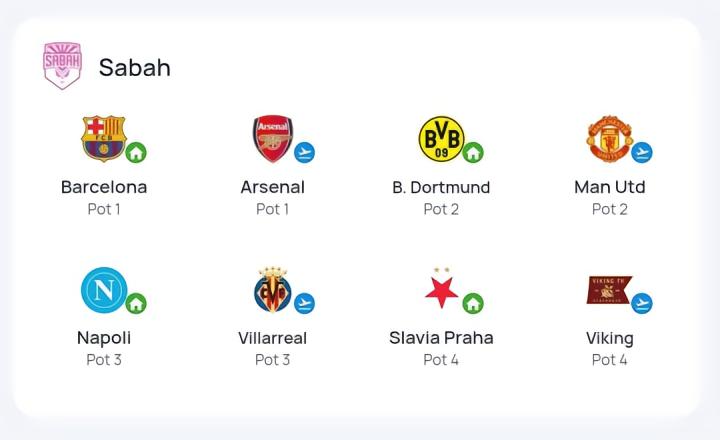Viewport: 720px width, 440px height.
Task: Click the B. Dortmund BVB logo
Action: (441, 139)
